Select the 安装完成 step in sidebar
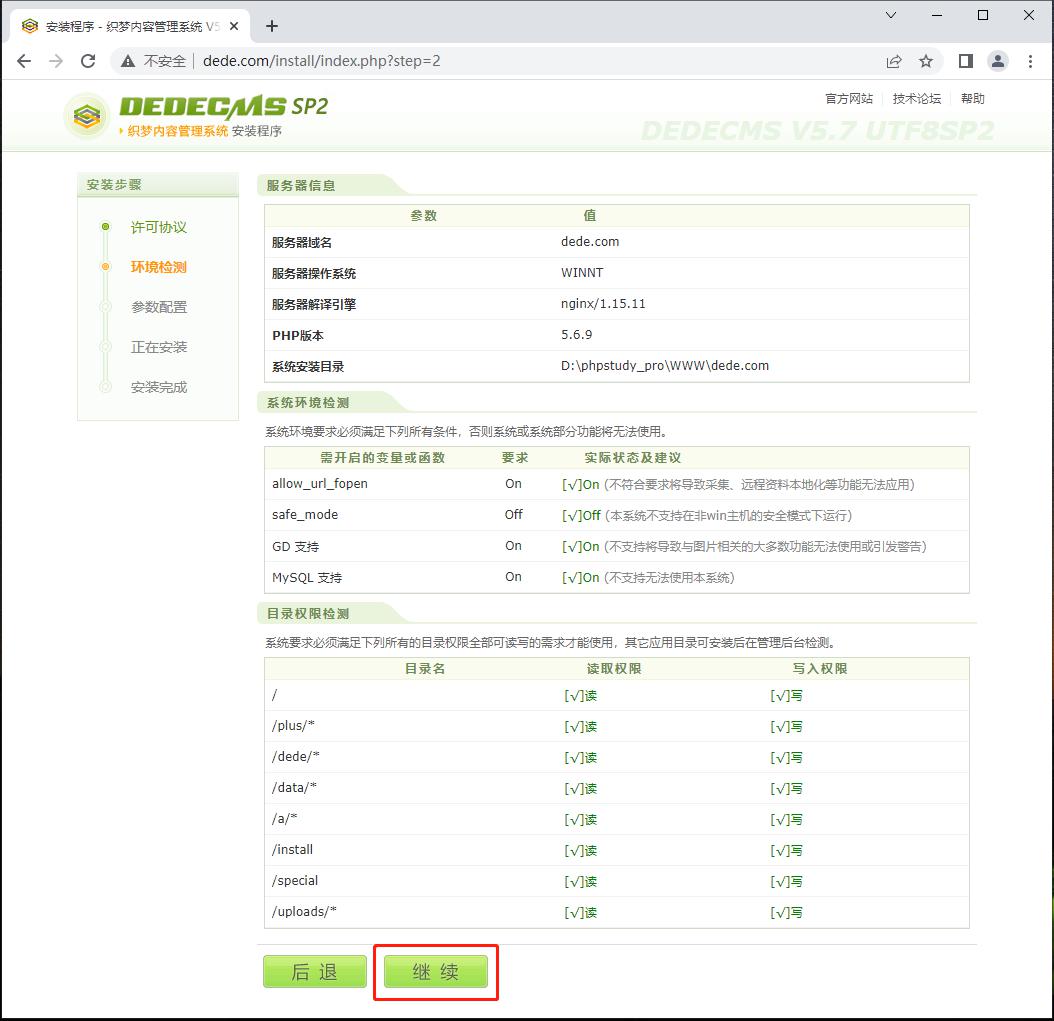 click(x=159, y=387)
